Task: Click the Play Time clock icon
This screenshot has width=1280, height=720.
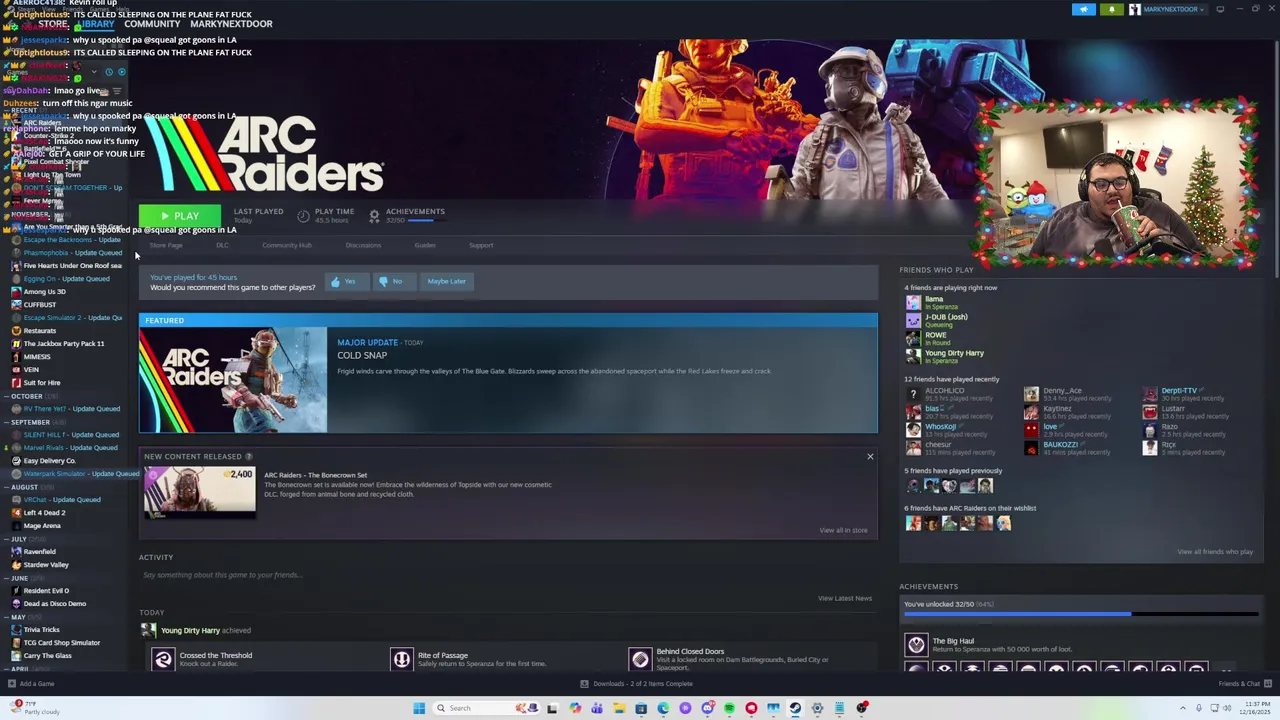Action: click(x=303, y=215)
